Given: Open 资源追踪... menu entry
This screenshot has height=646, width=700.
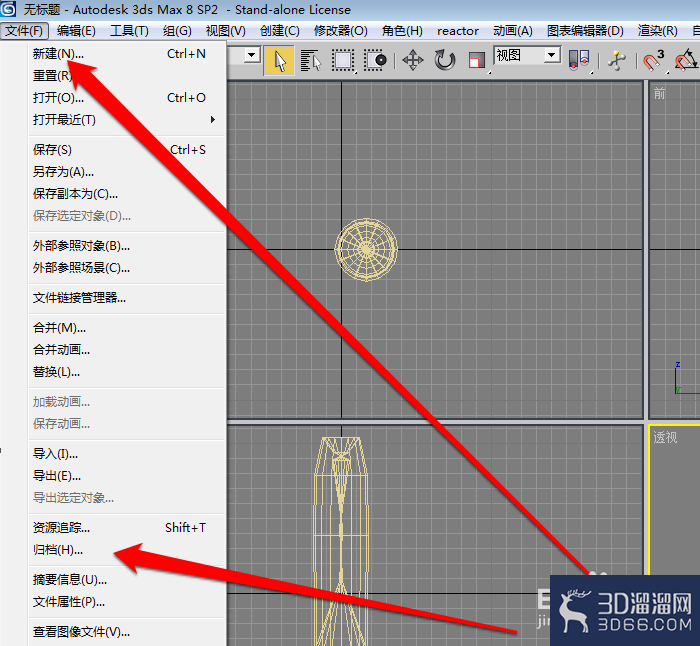Looking at the screenshot, I should click(x=127, y=528).
